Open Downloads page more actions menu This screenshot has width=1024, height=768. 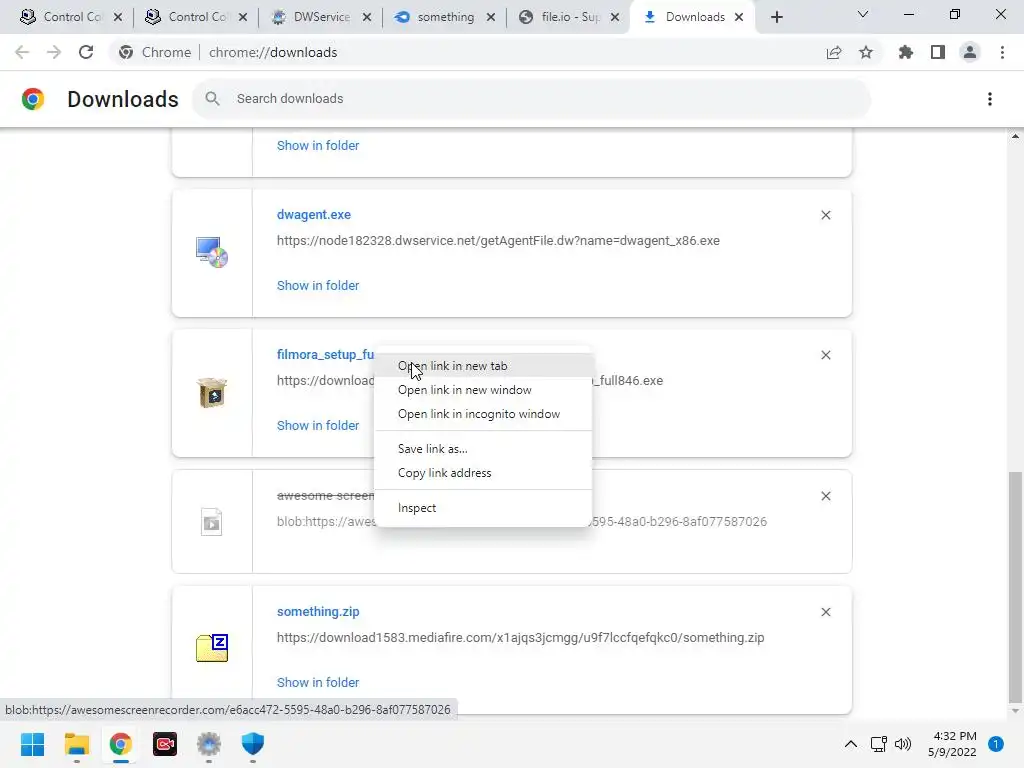click(990, 99)
